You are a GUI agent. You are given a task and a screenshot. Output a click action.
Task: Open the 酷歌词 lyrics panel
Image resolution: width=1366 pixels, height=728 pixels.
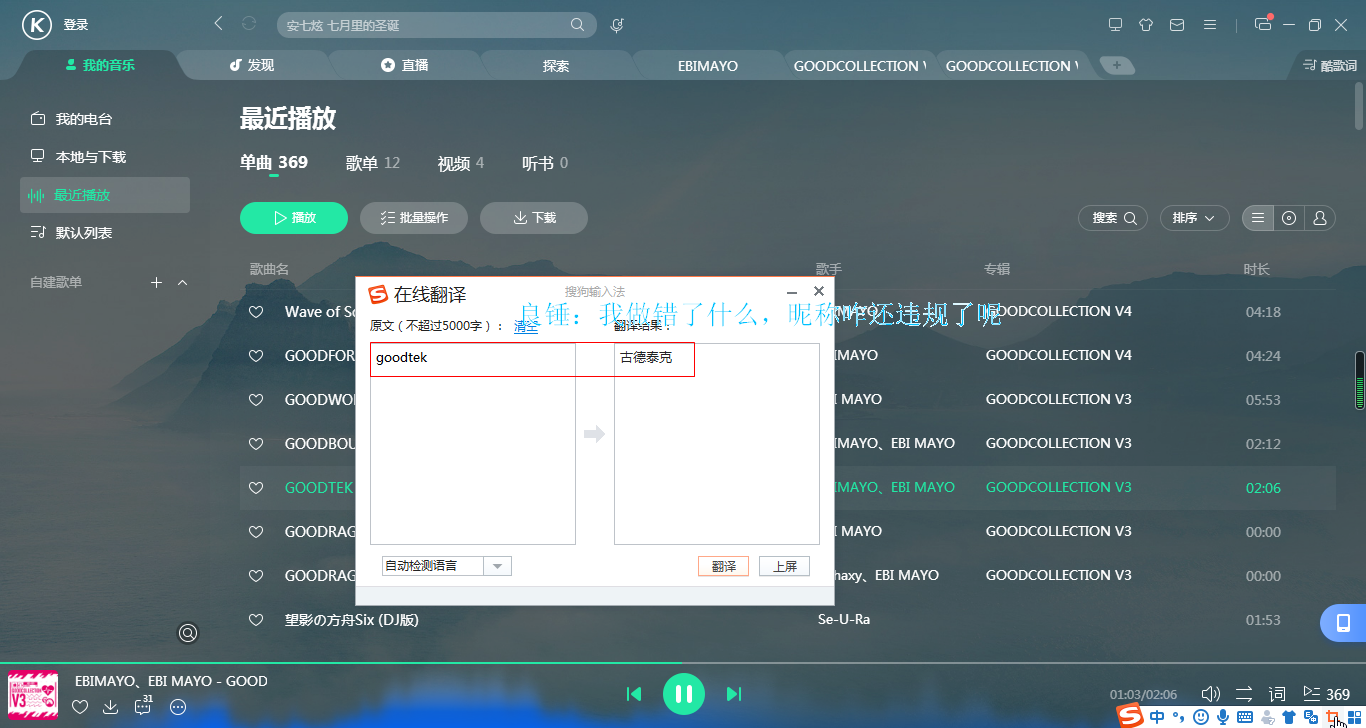pyautogui.click(x=1331, y=66)
